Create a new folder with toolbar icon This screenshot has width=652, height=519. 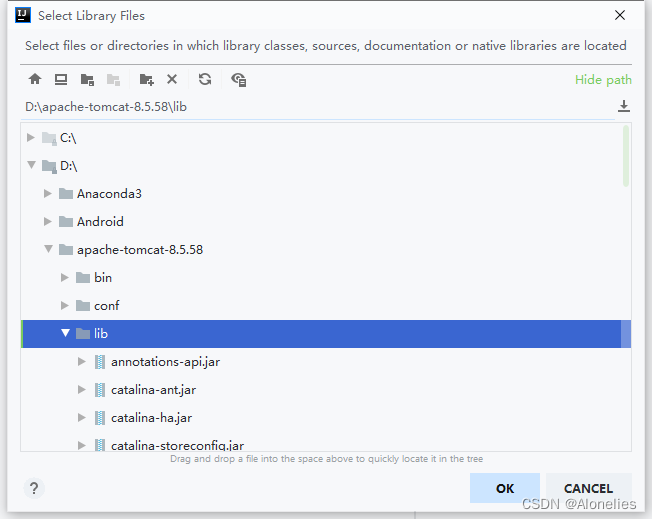pyautogui.click(x=146, y=79)
